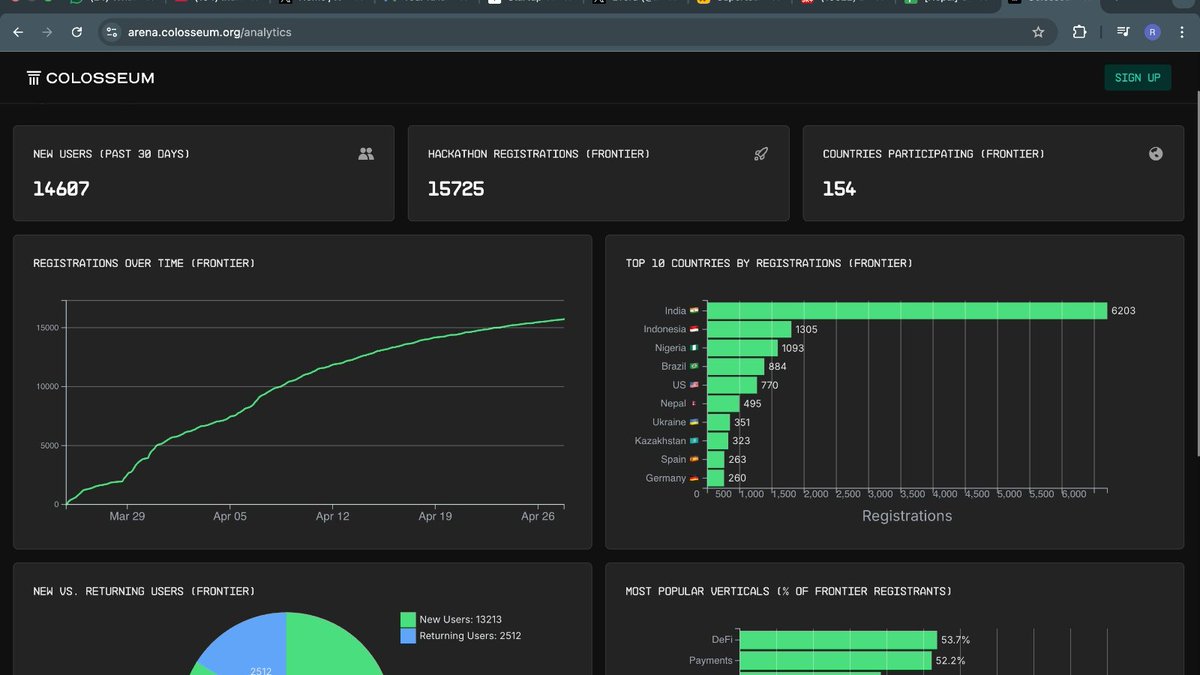Screen dimensions: 1200x675
Task: Click the DeFi 53.7% bar
Action: (x=838, y=640)
